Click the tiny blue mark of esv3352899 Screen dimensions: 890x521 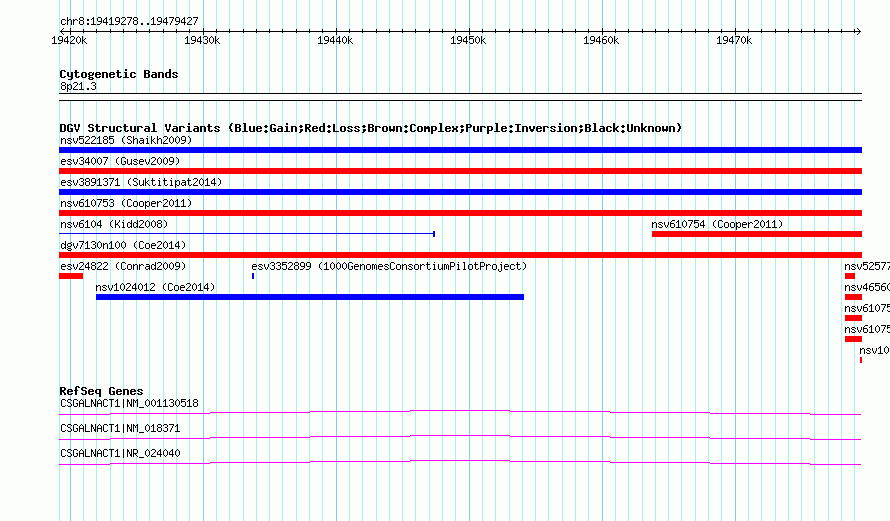[x=253, y=276]
